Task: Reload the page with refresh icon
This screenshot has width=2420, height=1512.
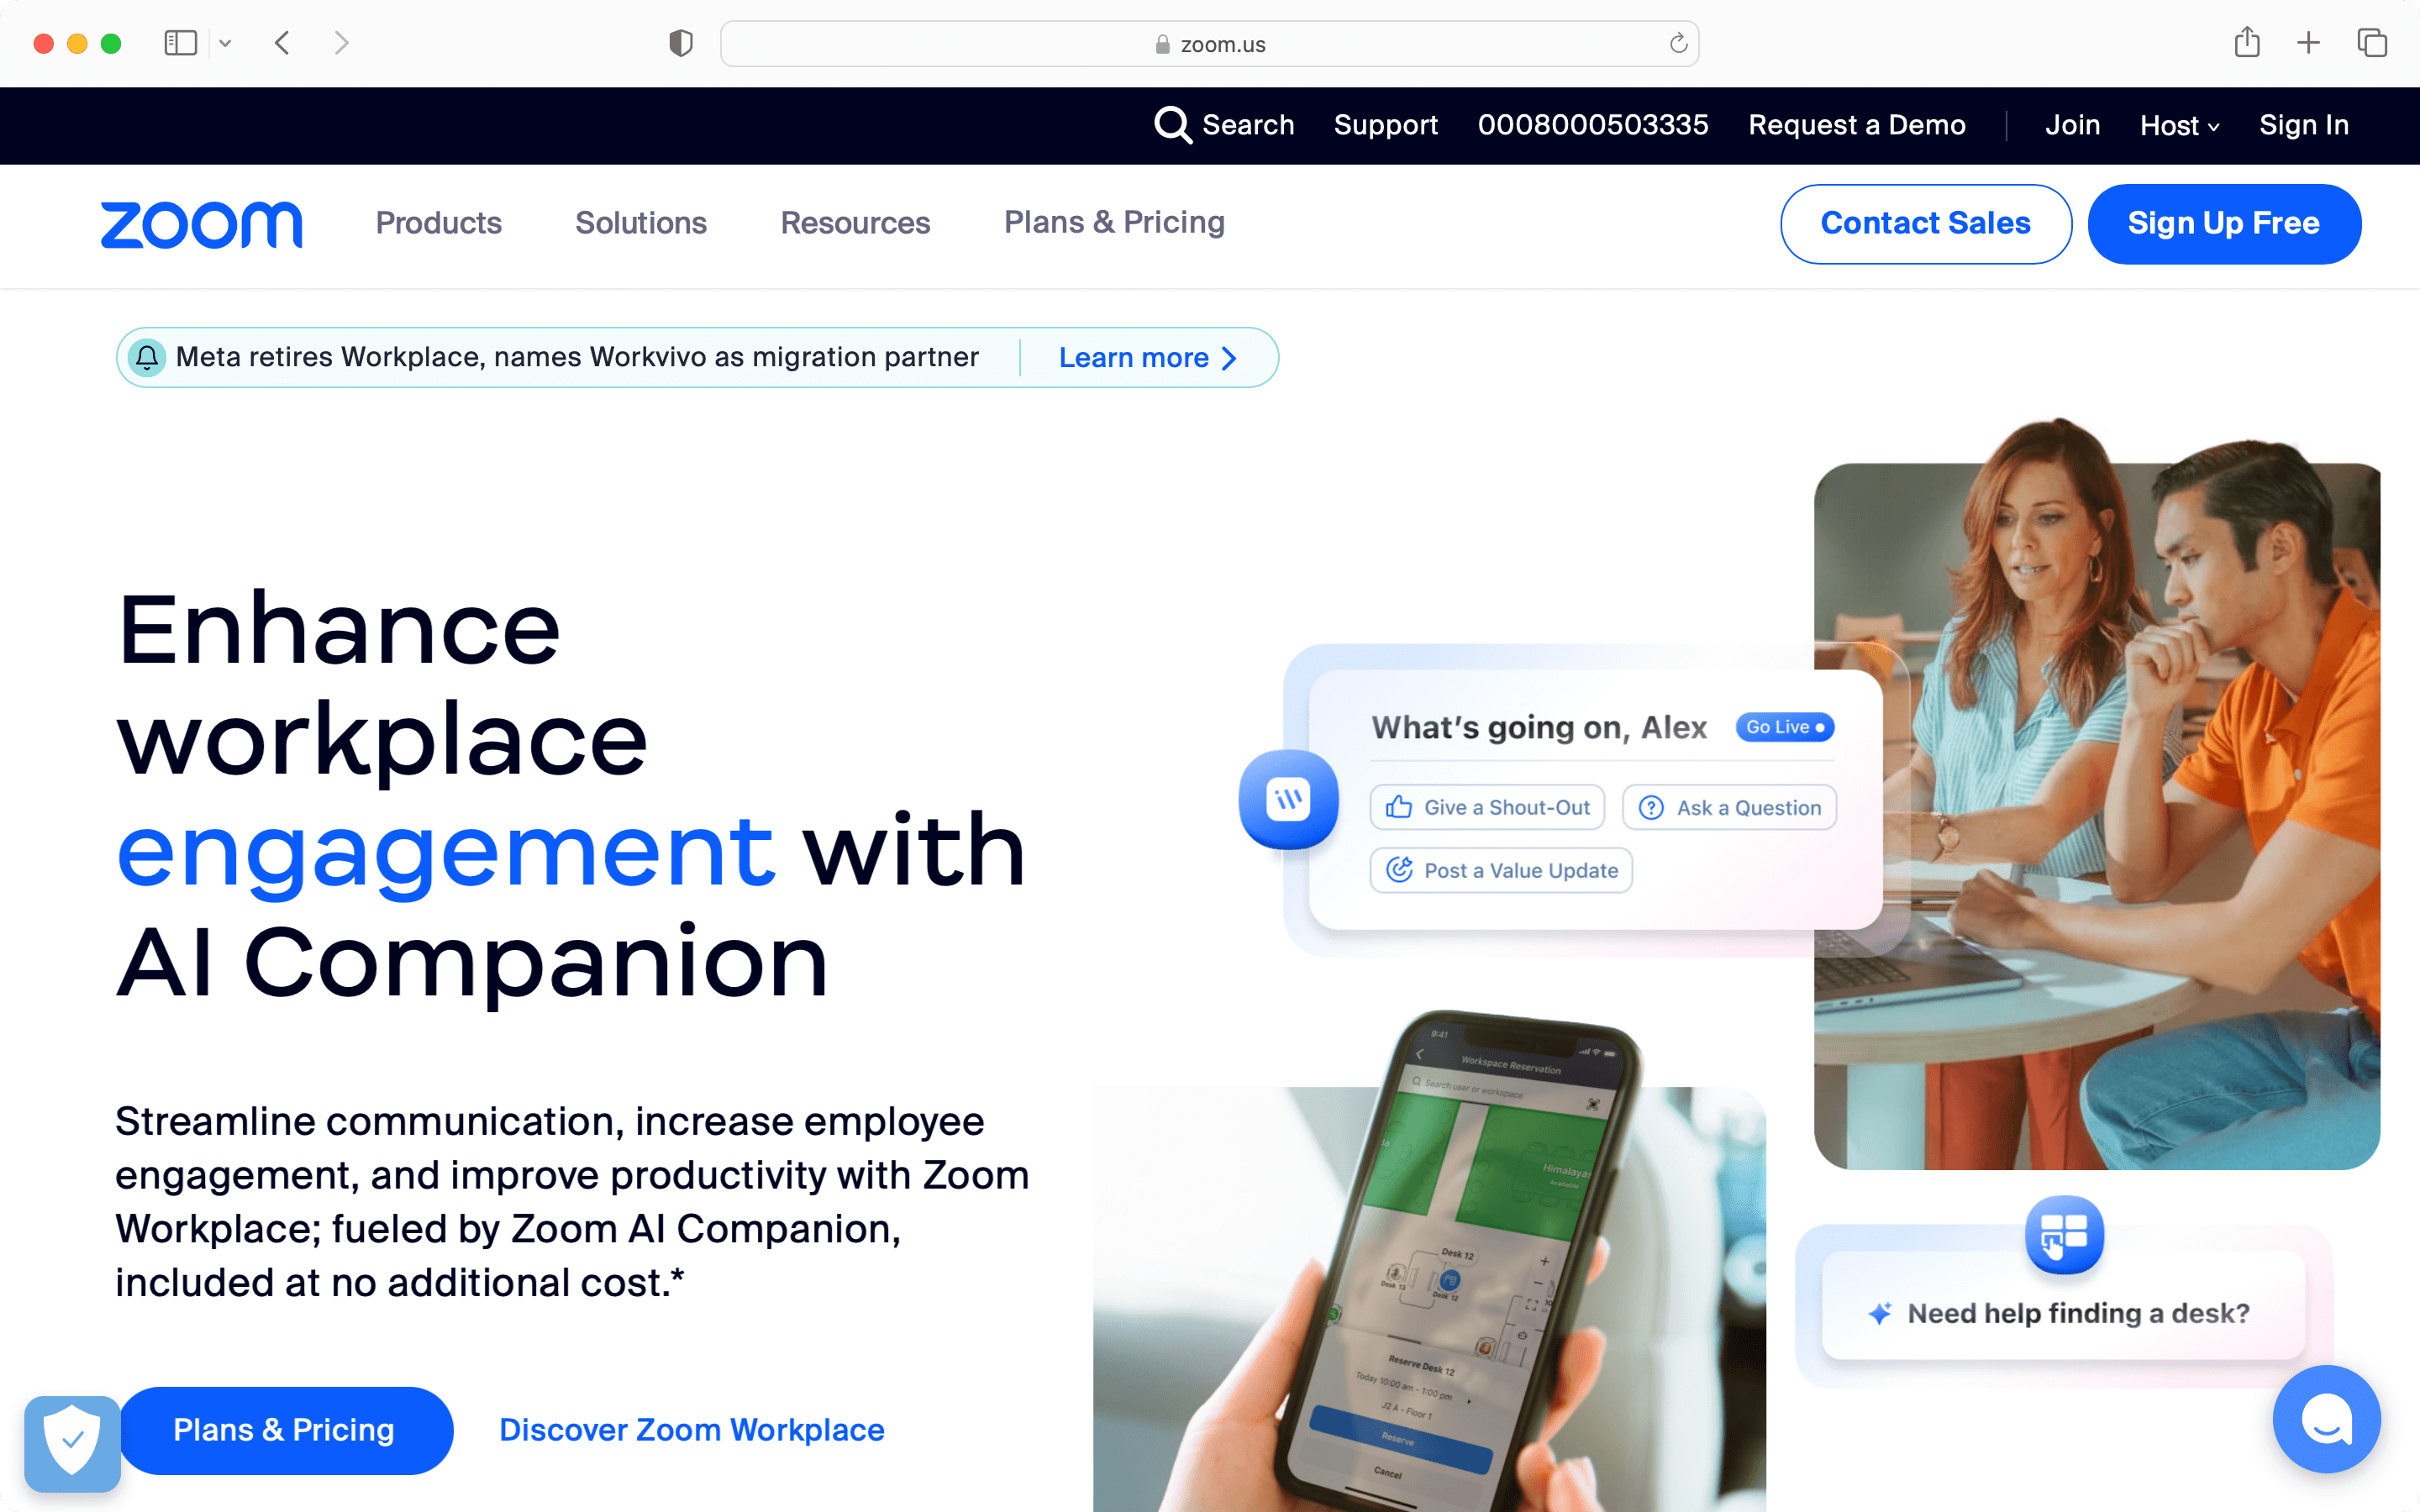Action: coord(1678,43)
